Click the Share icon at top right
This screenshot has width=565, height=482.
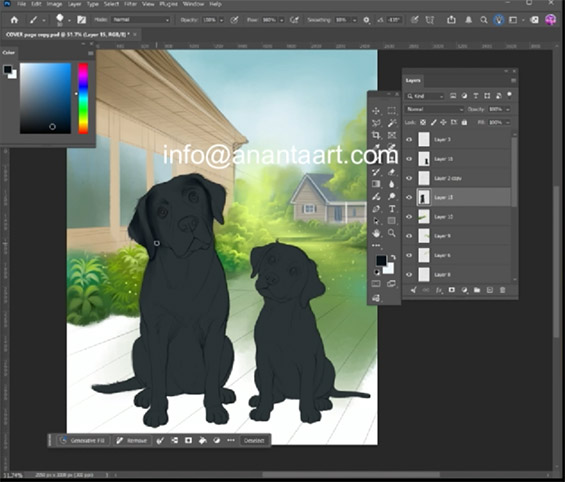[x=451, y=20]
